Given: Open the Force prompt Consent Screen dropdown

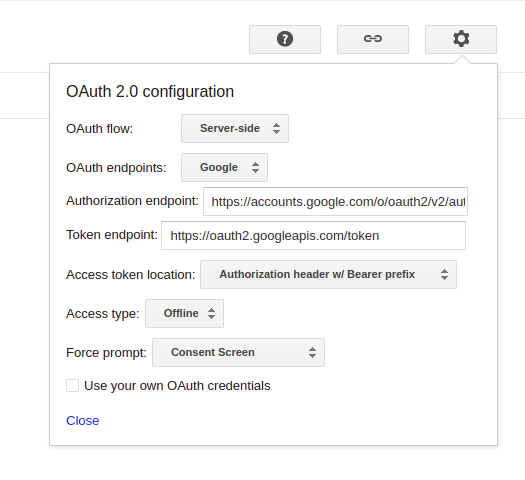Looking at the screenshot, I should [x=238, y=352].
